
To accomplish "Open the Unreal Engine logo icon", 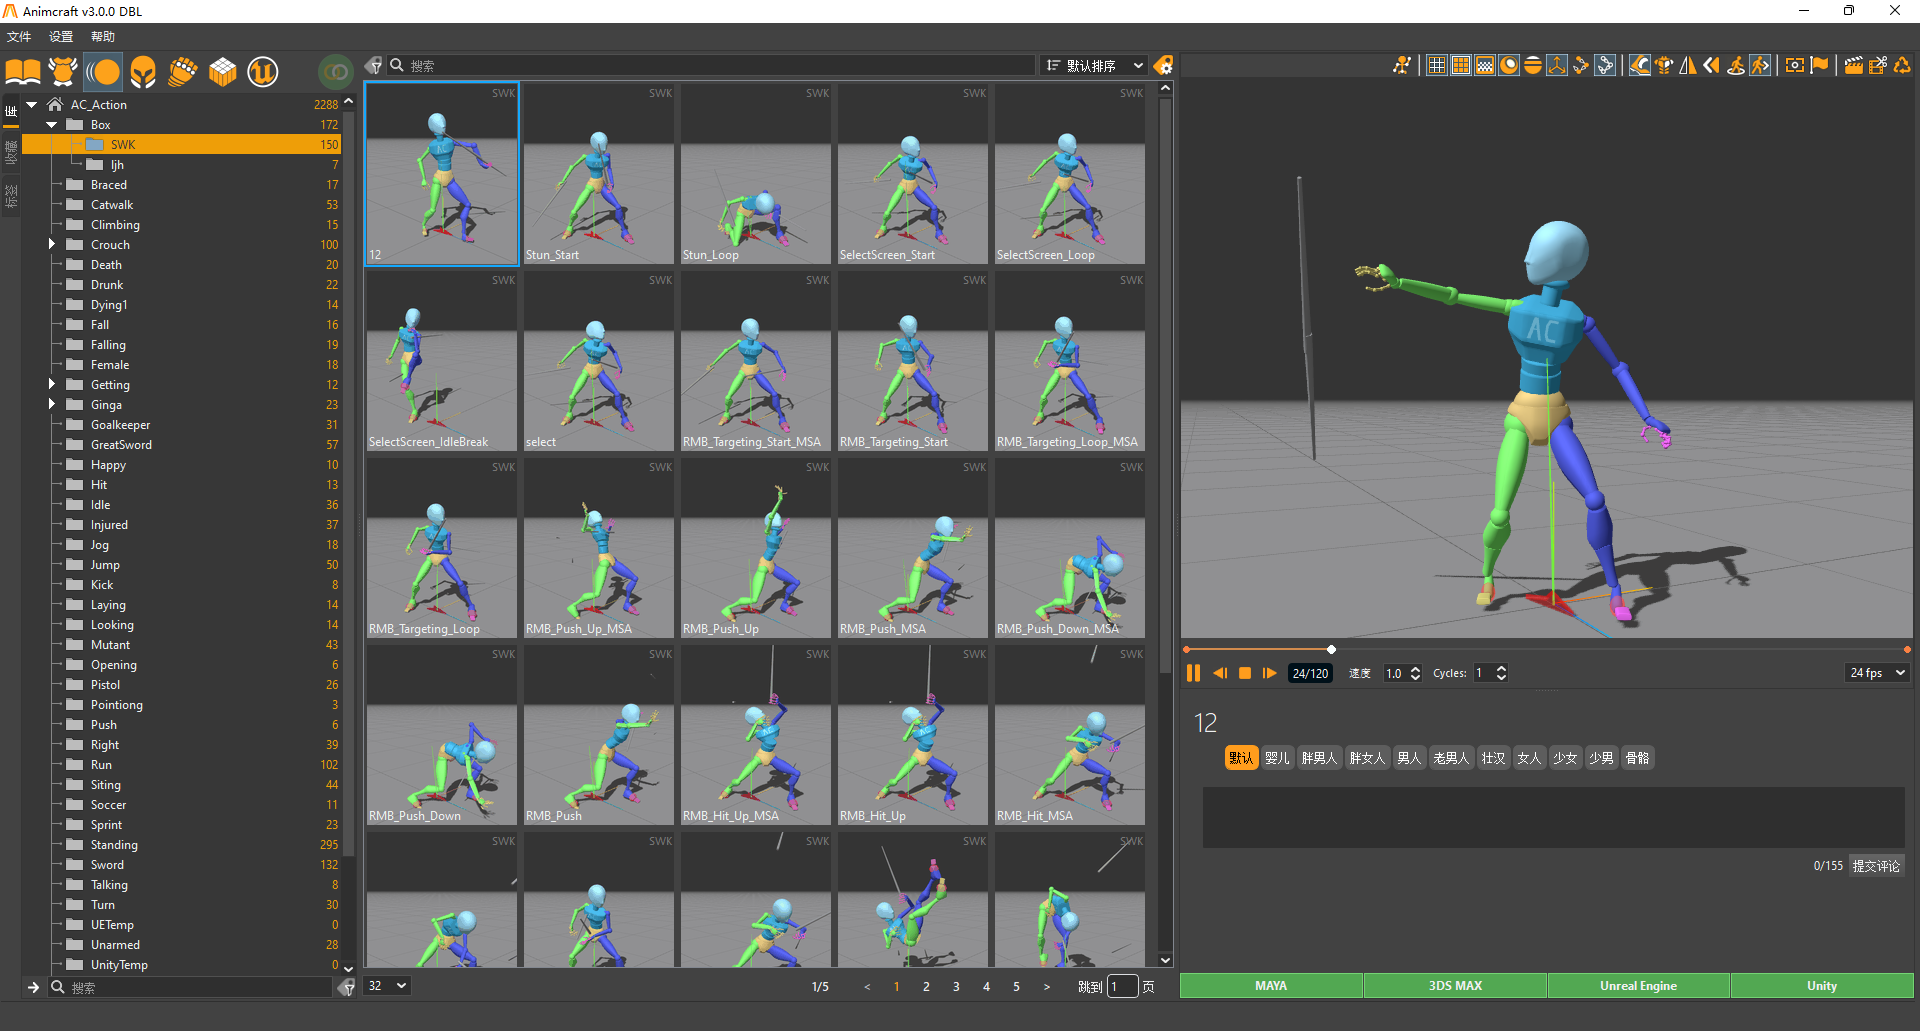I will click(263, 71).
